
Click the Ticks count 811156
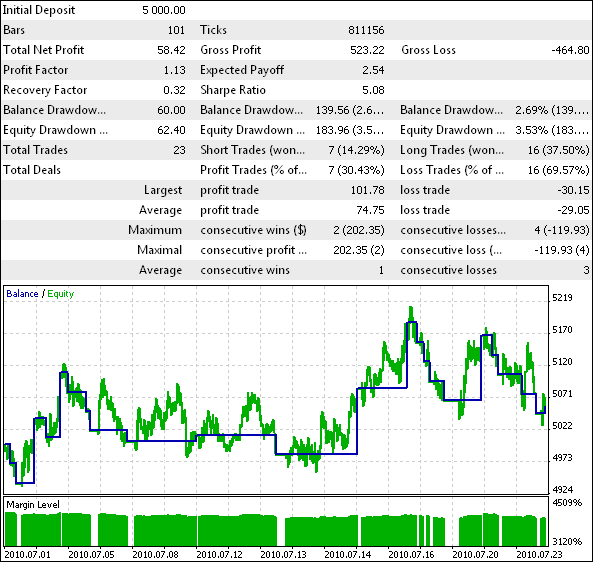pos(366,30)
